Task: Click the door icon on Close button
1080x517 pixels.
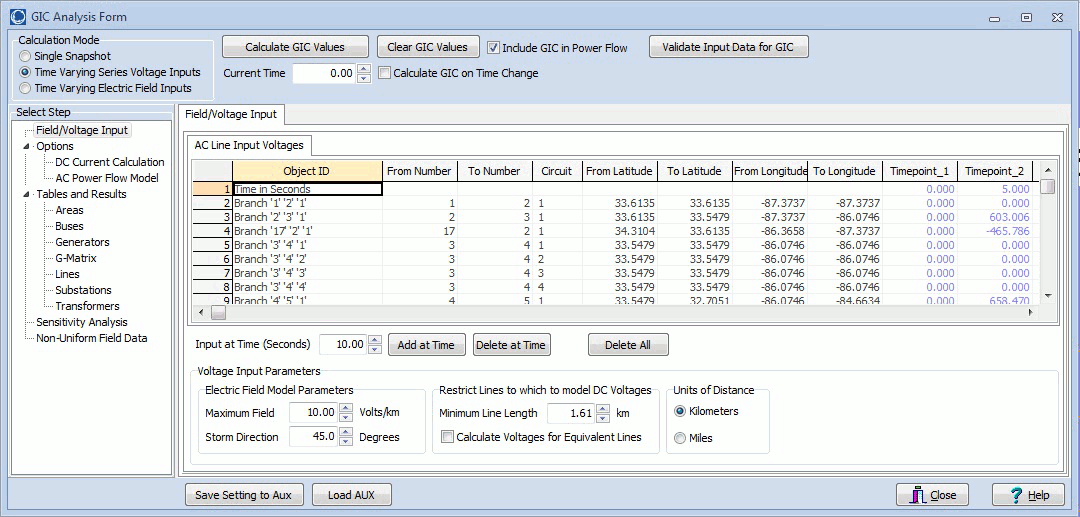Action: point(918,495)
